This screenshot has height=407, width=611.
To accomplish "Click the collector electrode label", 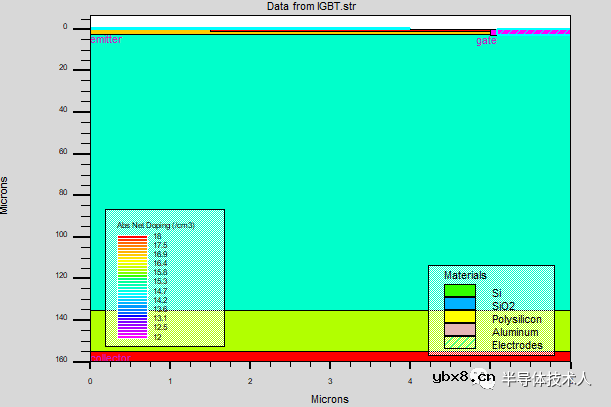I will (111, 357).
